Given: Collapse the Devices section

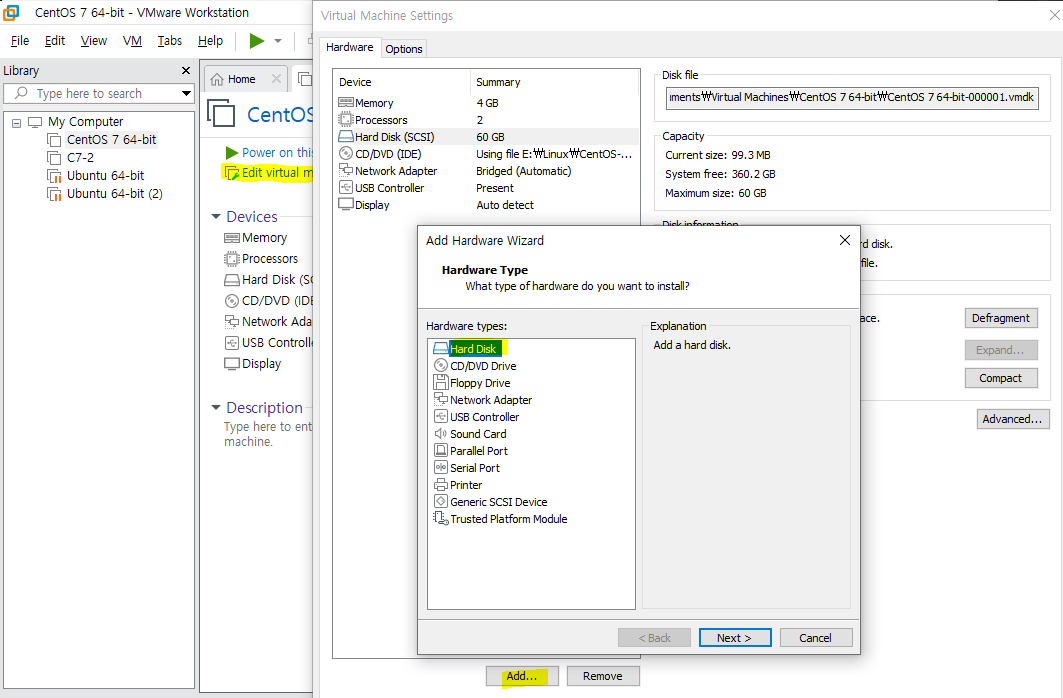Looking at the screenshot, I should tap(216, 217).
